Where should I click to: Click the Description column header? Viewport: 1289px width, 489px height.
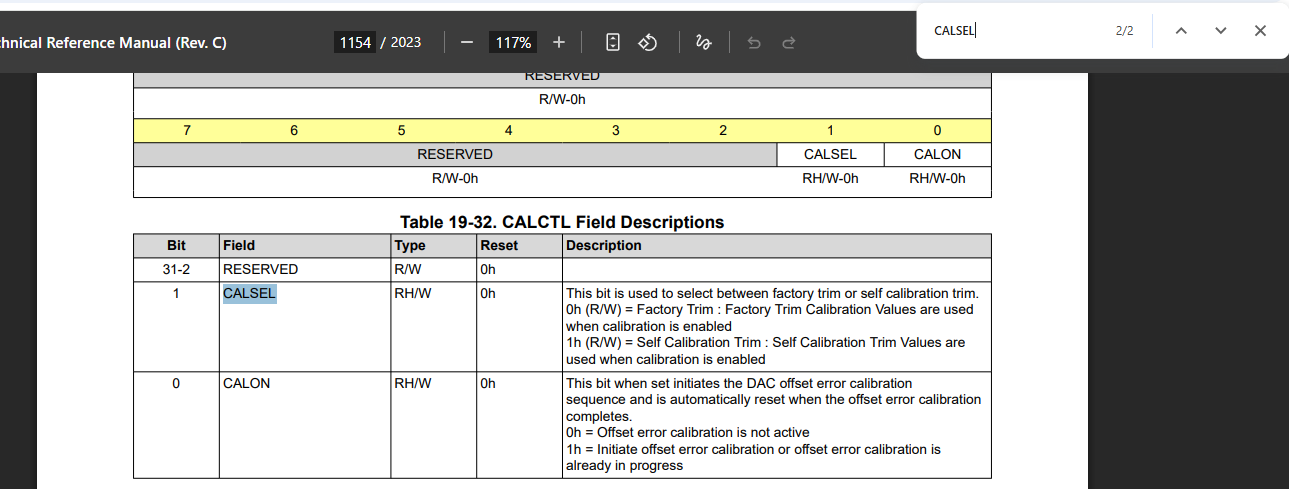(x=604, y=245)
